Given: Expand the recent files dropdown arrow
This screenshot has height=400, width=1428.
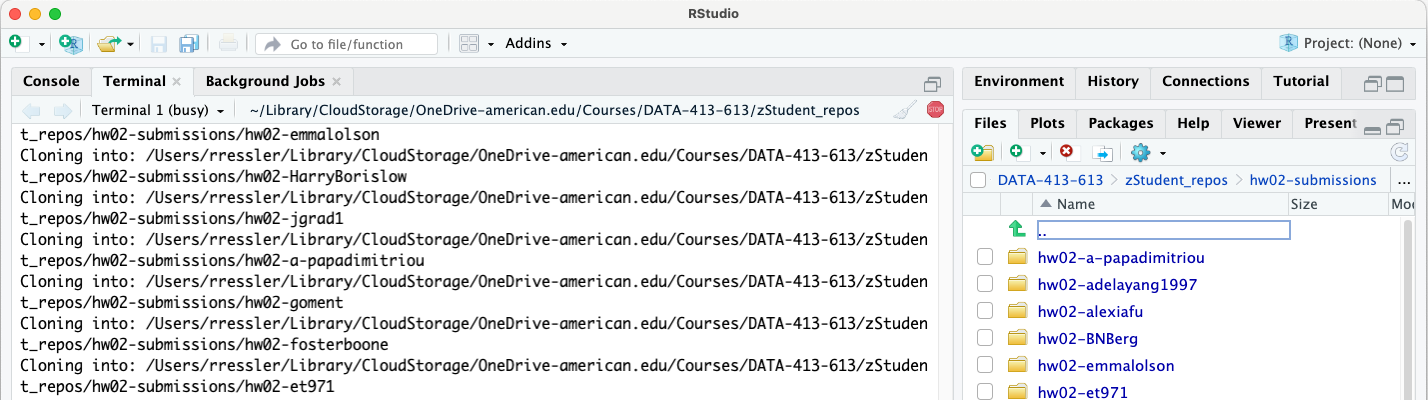Looking at the screenshot, I should pyautogui.click(x=130, y=44).
